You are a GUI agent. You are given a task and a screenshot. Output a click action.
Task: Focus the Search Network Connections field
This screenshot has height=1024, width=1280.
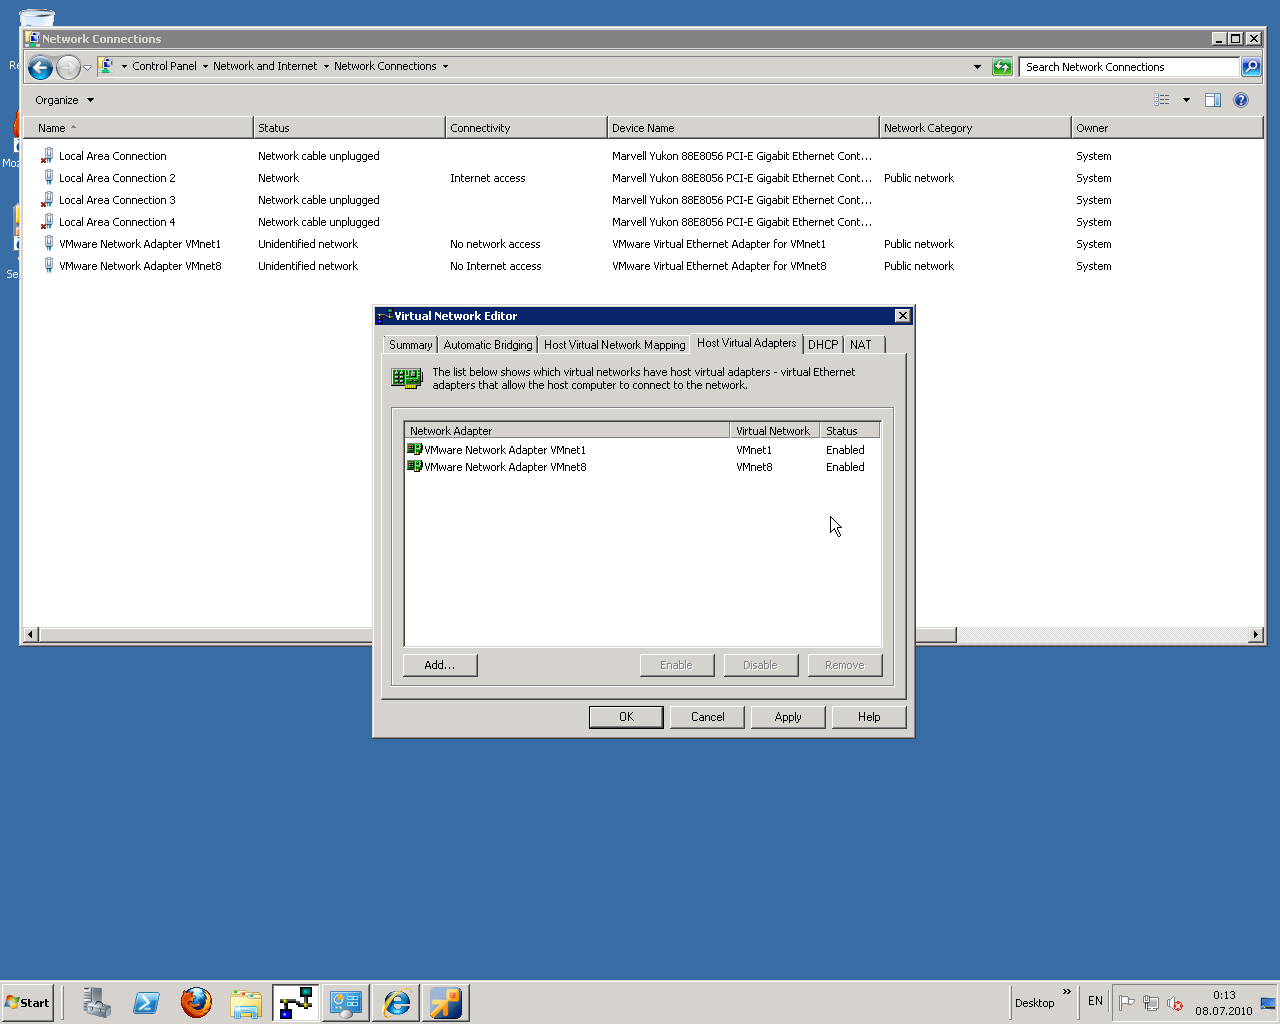click(1129, 67)
